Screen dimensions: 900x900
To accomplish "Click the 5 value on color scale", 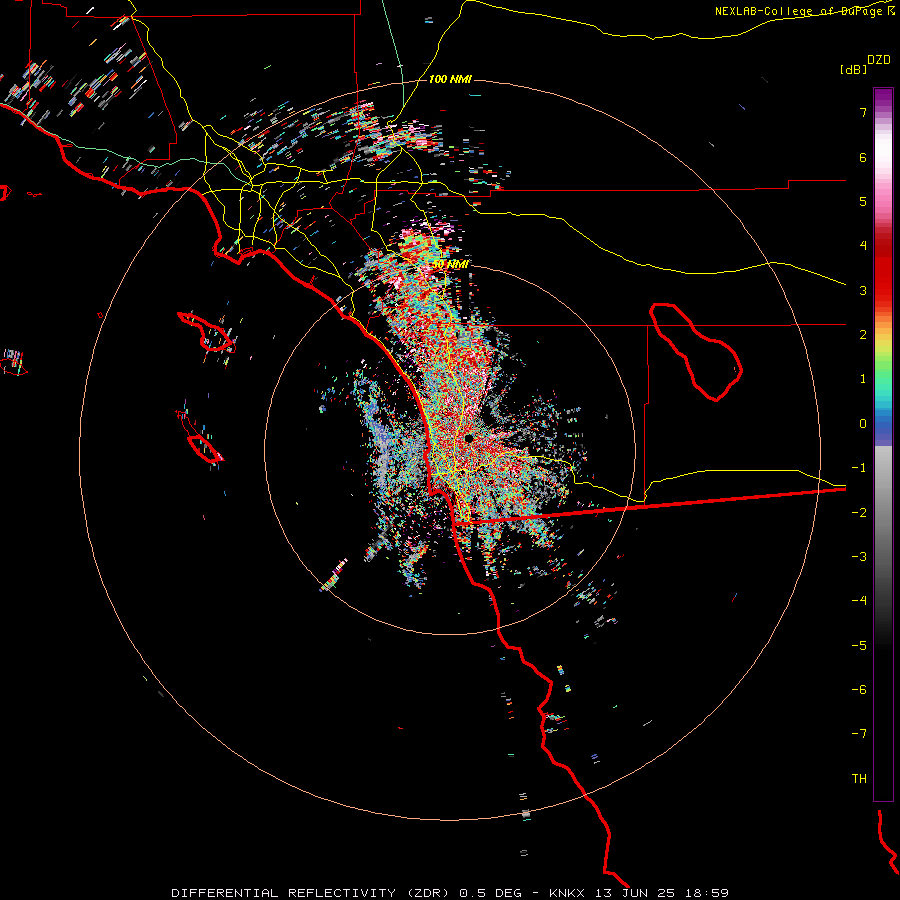I will [x=863, y=201].
